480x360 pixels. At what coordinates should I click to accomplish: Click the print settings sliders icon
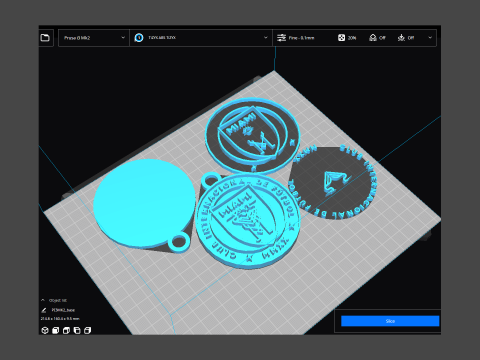[x=282, y=38]
